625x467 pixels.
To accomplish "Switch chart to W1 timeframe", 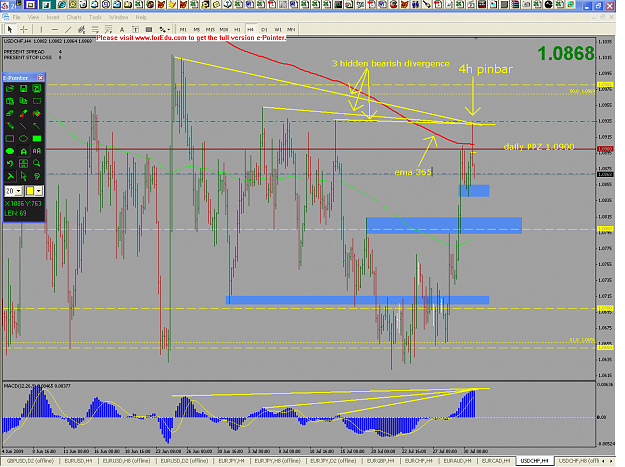I will [278, 29].
